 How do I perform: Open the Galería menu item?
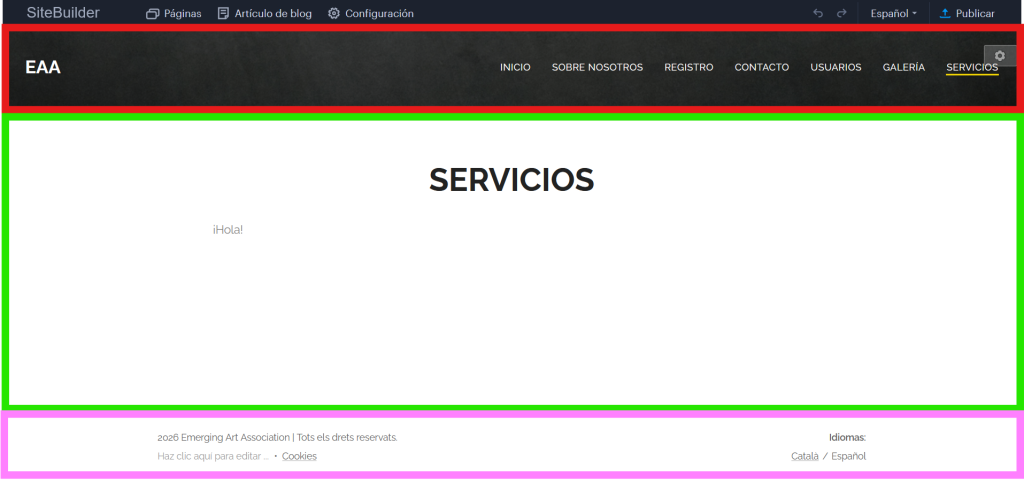903,67
